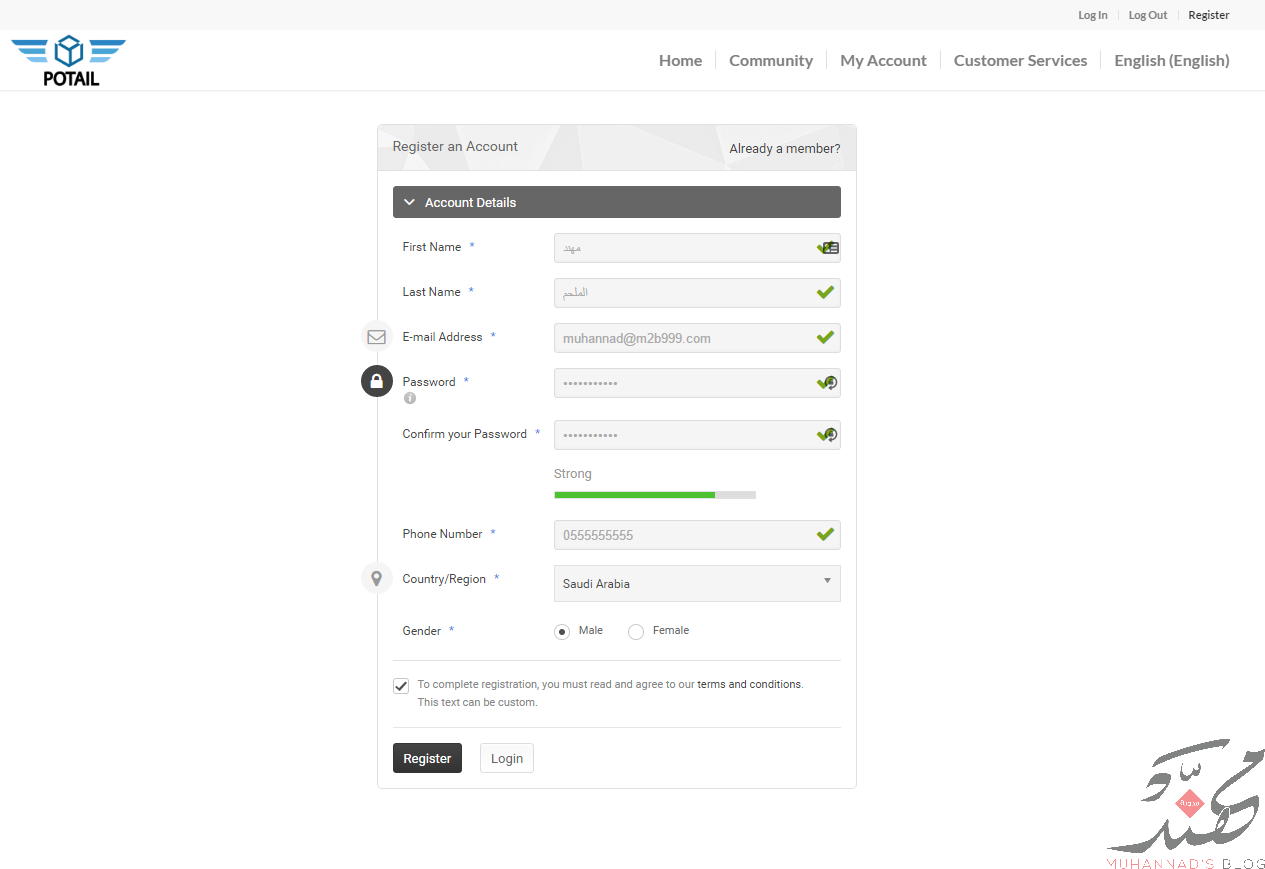Viewport: 1265px width, 869px height.
Task: Click the password info icon
Action: (410, 398)
